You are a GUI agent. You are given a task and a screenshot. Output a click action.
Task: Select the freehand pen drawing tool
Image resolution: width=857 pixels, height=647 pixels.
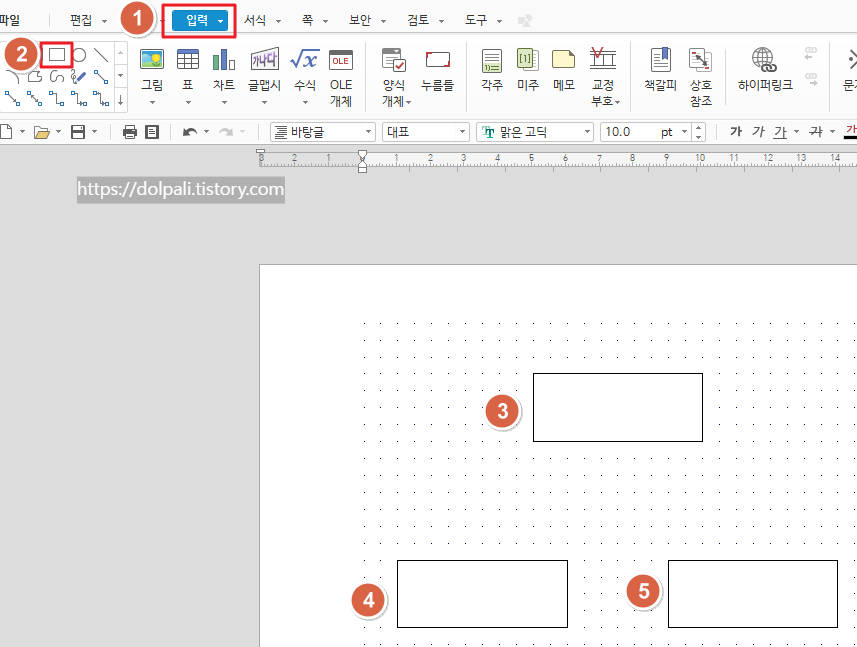78,77
